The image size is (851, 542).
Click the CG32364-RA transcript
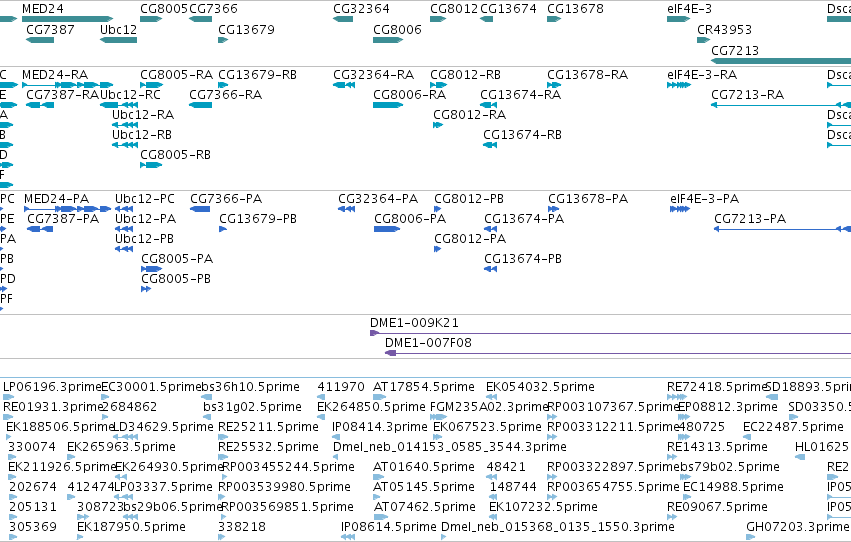click(x=344, y=85)
